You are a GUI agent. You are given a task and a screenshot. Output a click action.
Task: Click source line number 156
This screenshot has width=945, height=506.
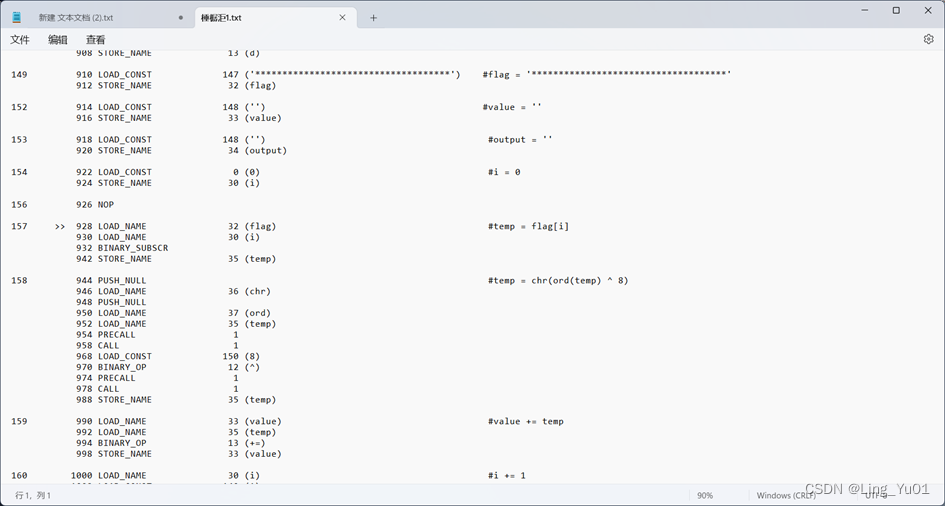pyautogui.click(x=19, y=205)
